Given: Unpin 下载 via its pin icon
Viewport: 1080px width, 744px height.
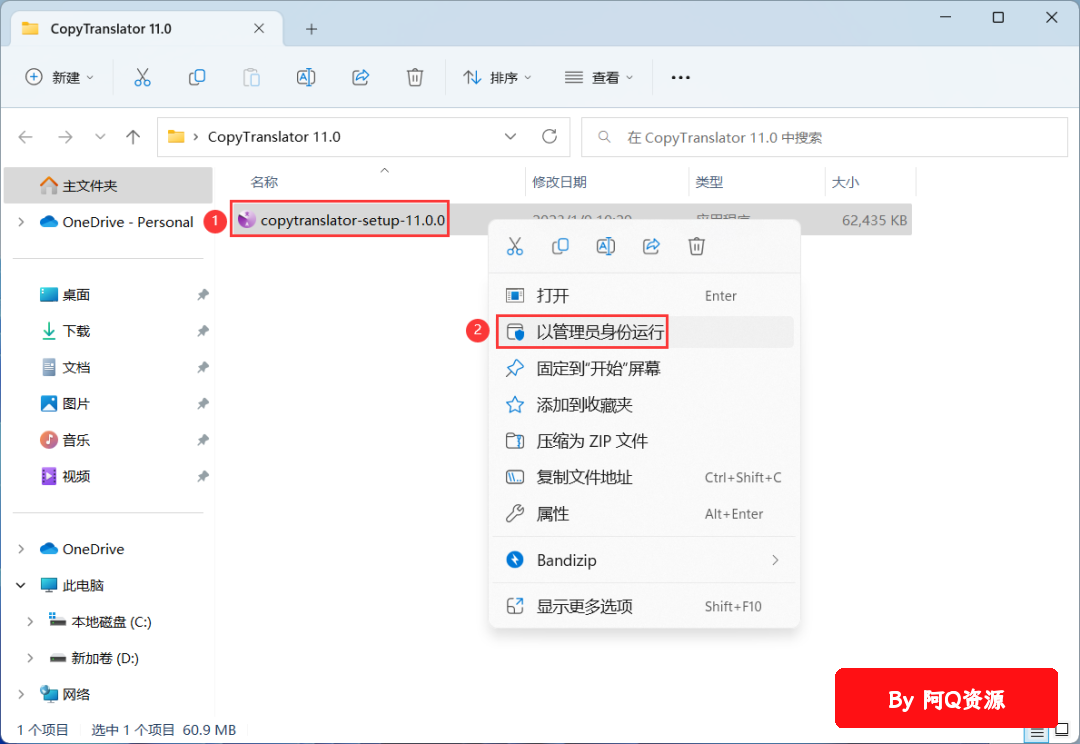Looking at the screenshot, I should (x=202, y=331).
